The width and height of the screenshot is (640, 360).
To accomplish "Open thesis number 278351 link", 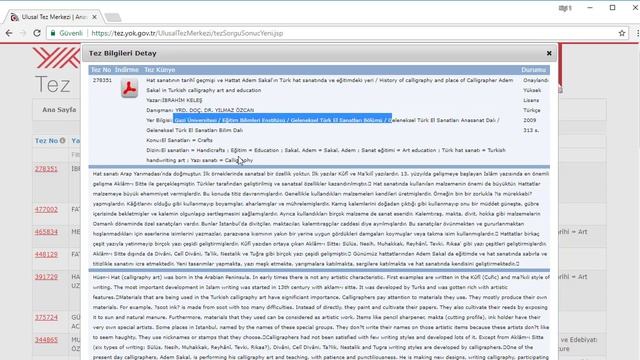I will tap(46, 169).
